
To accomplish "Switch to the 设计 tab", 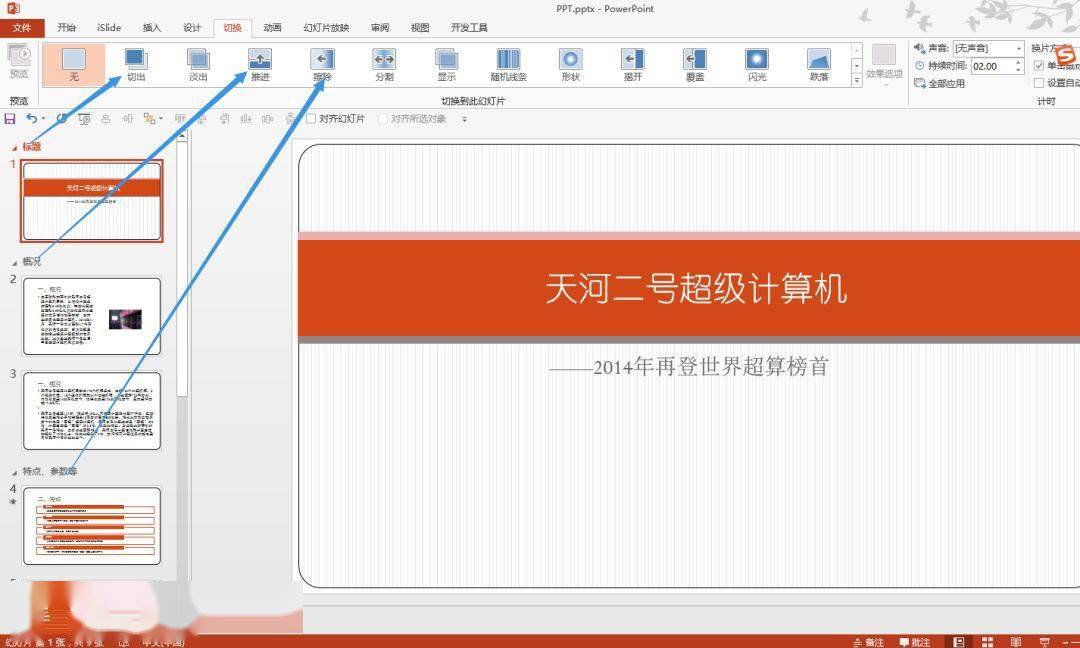I will [x=192, y=28].
